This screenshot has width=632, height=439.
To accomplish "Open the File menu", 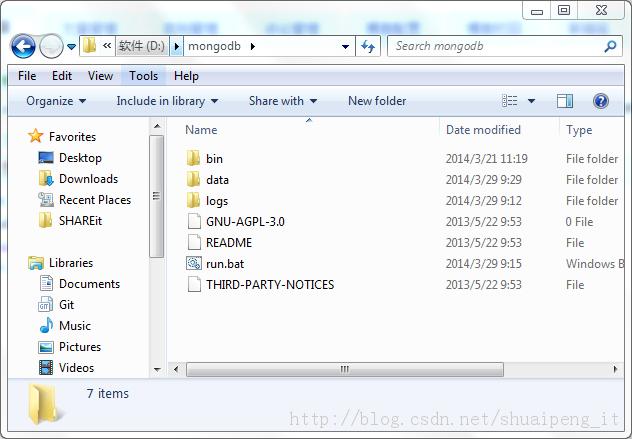I will (x=27, y=76).
